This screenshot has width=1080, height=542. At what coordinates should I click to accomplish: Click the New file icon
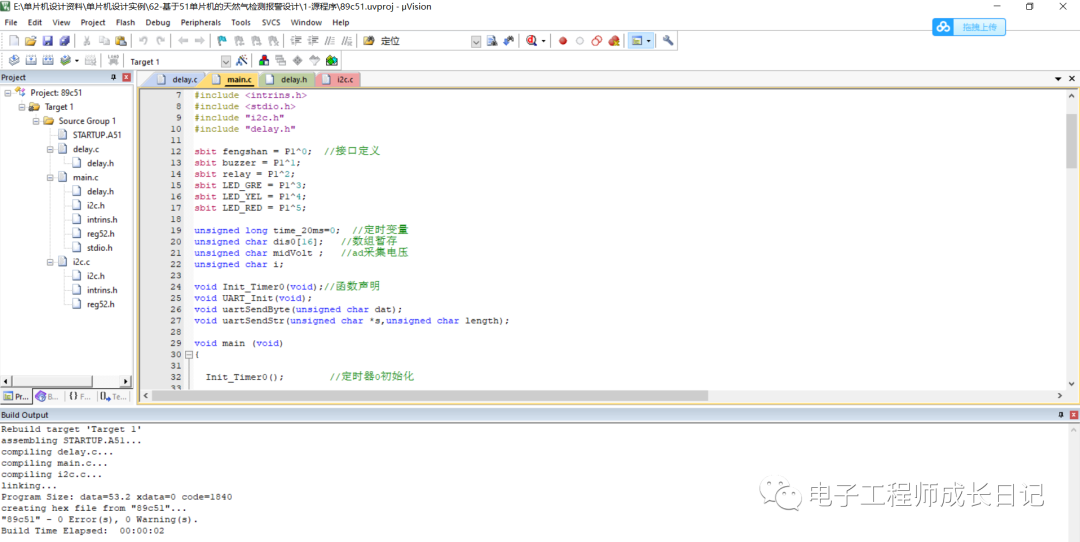[x=14, y=41]
